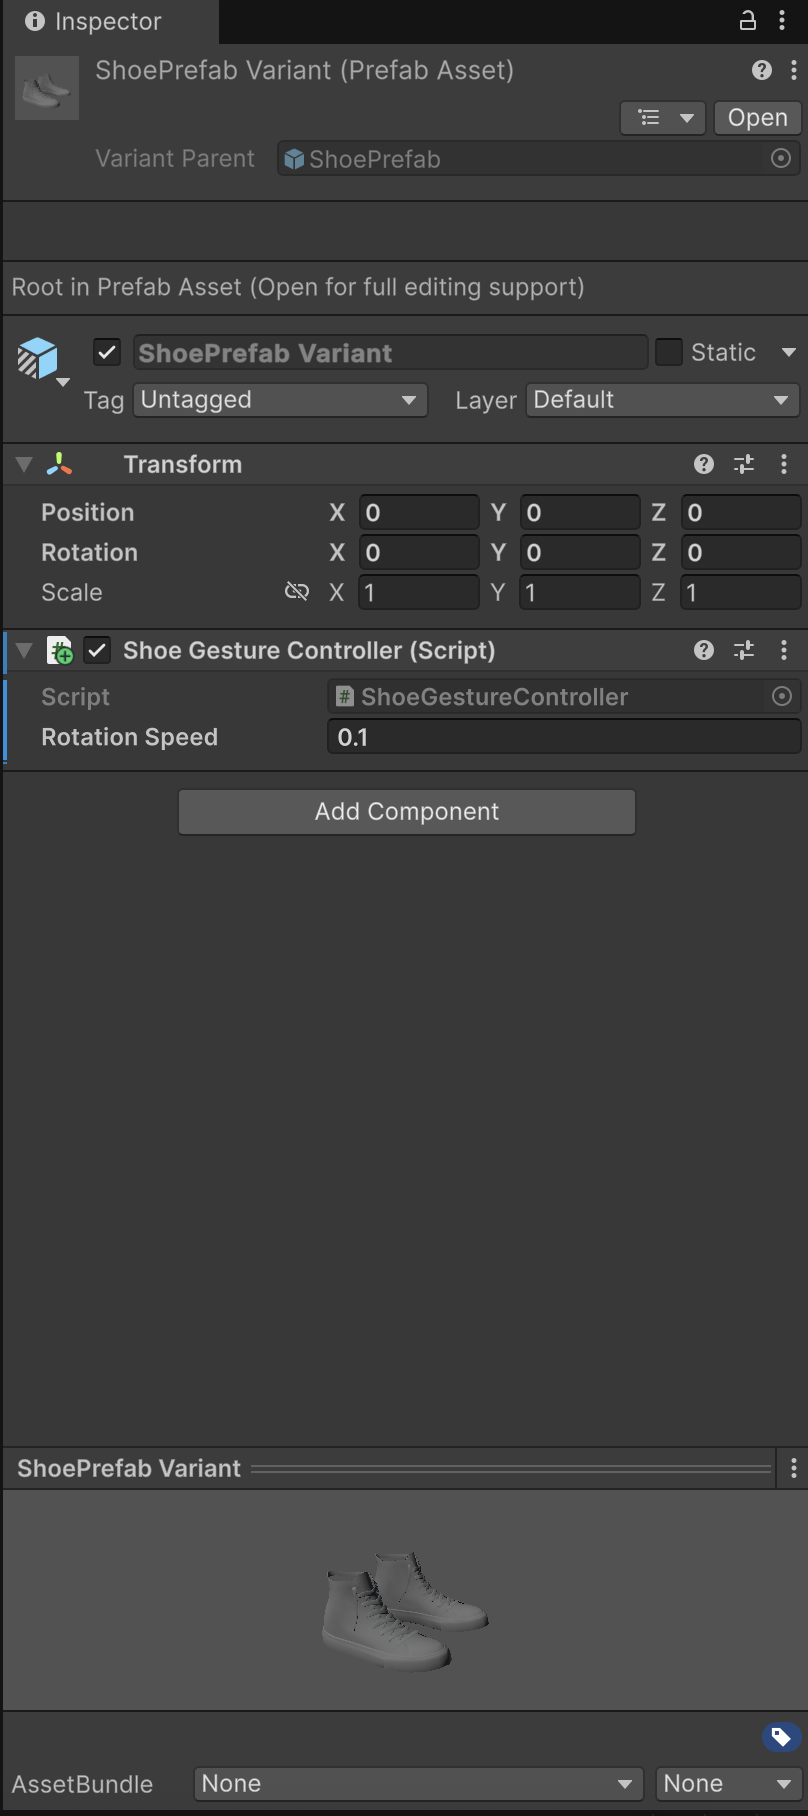Toggle the constrained proportions scale link icon

point(297,592)
